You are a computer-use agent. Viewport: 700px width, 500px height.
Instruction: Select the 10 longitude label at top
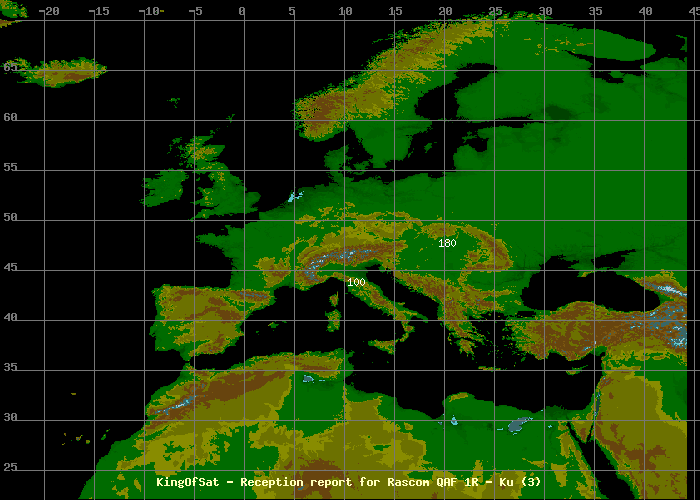(x=345, y=11)
